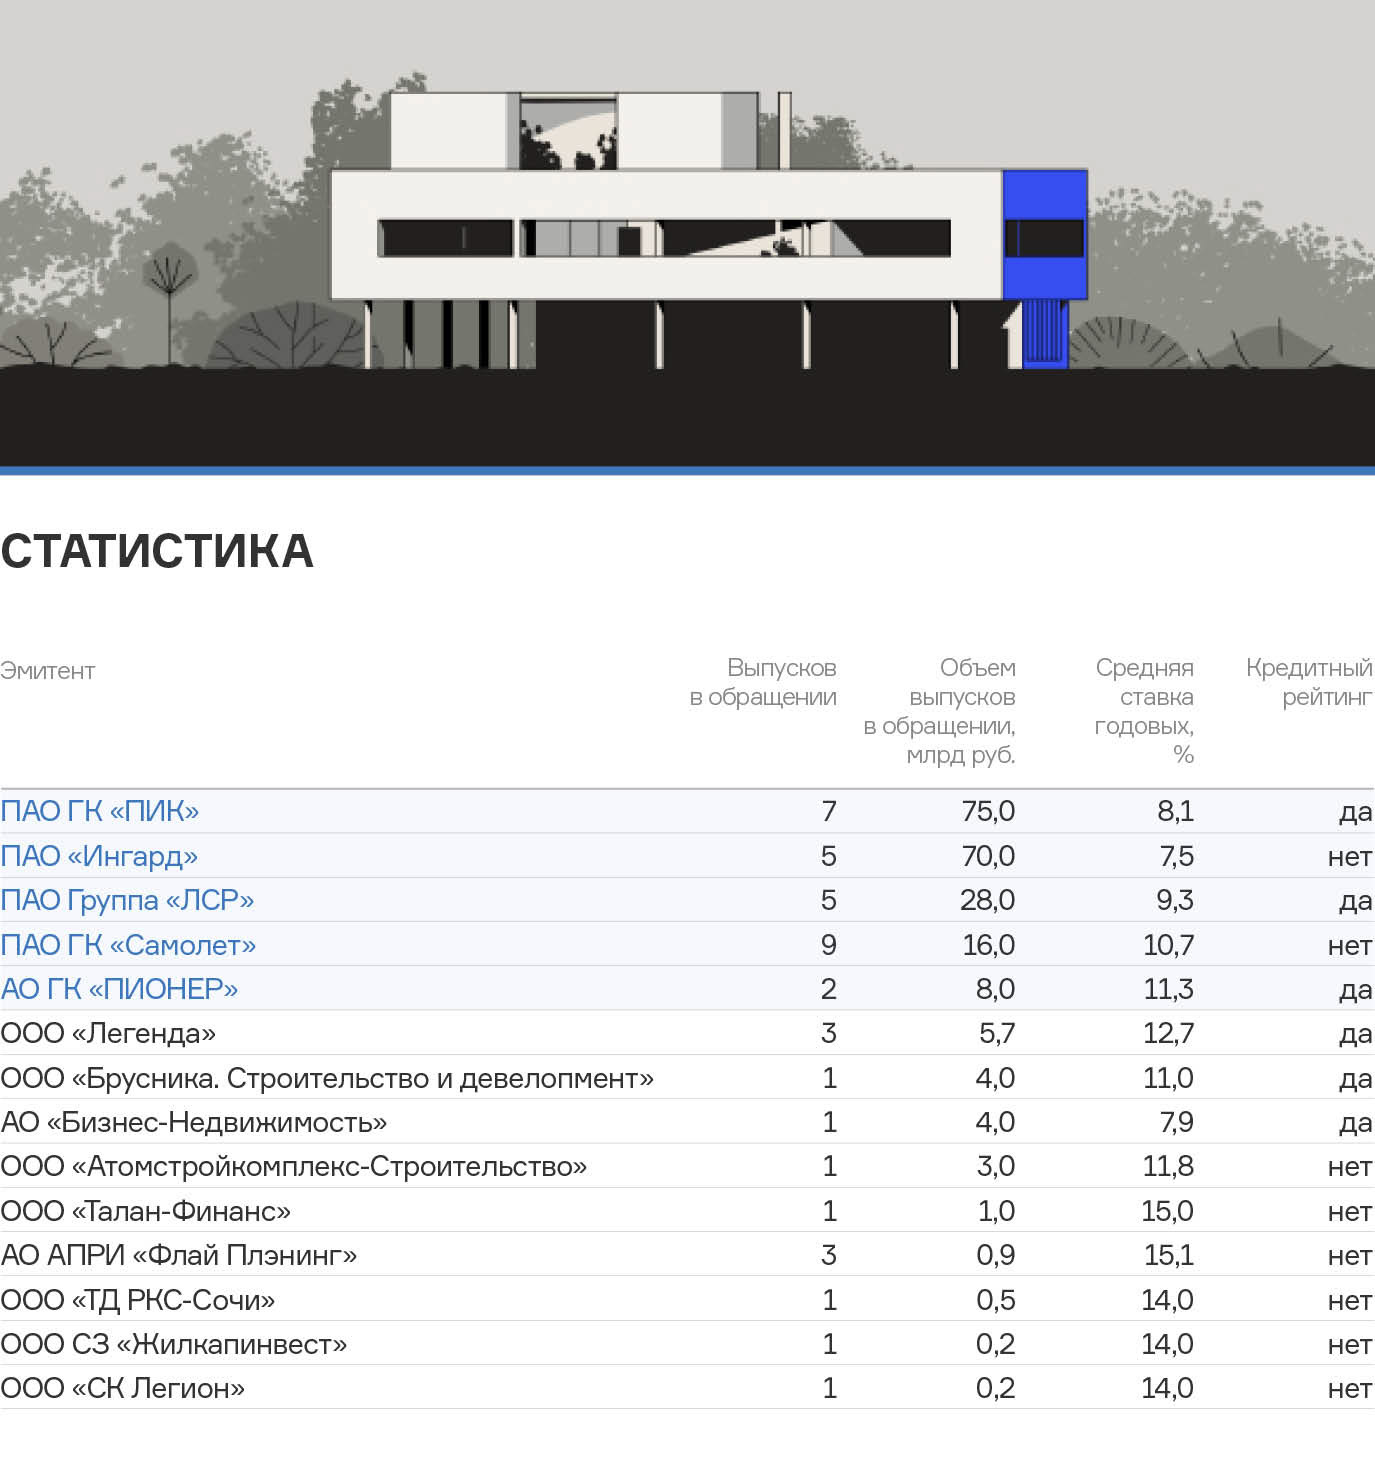Click rating 'нет' in СК Легион row
Screen dimensions: 1375x1457
[x=1350, y=1389]
